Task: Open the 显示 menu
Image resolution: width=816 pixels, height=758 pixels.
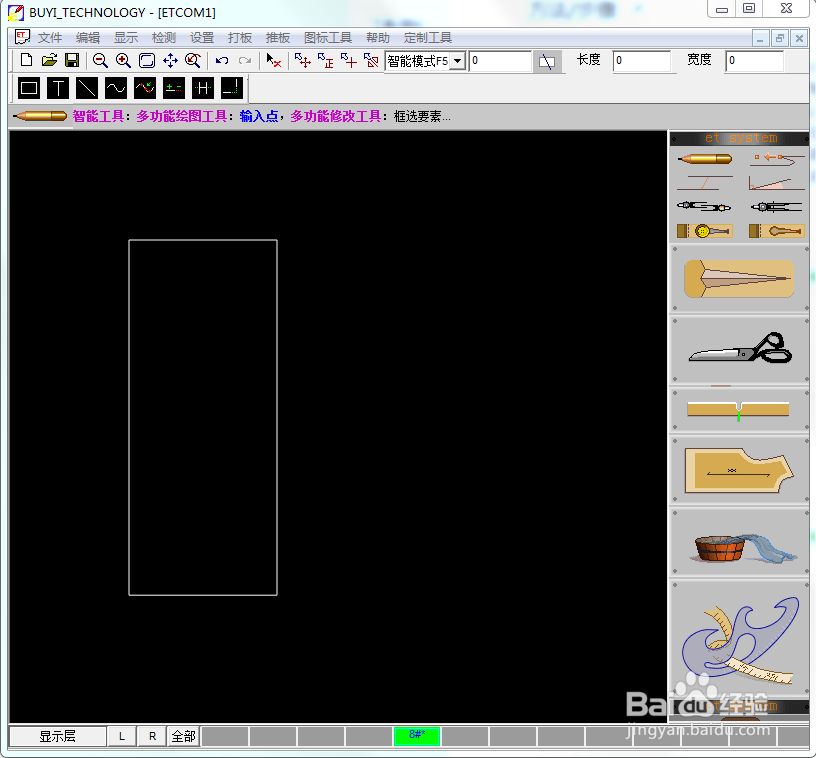Action: point(126,38)
